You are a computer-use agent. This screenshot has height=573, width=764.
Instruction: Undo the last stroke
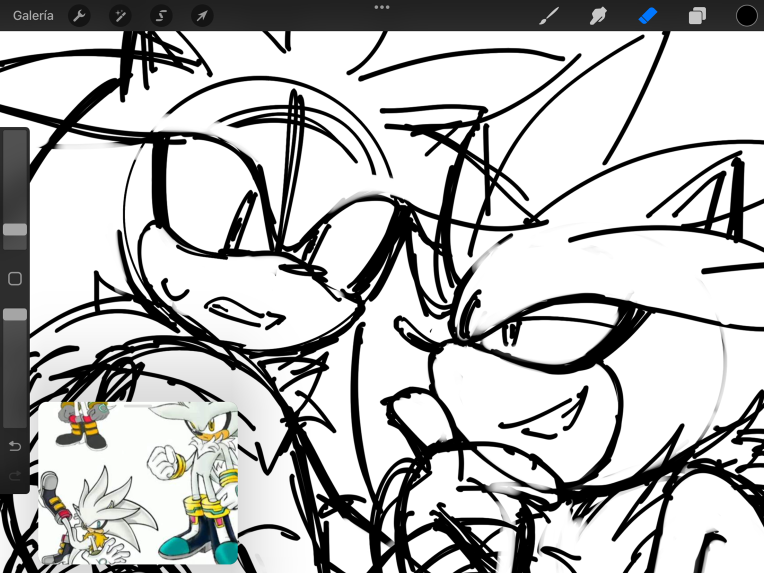(15, 446)
